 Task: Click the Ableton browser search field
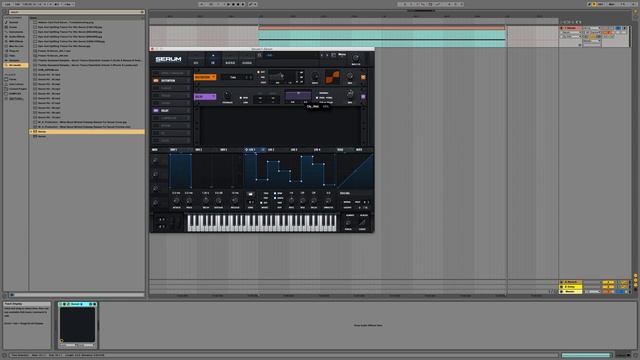coord(76,12)
